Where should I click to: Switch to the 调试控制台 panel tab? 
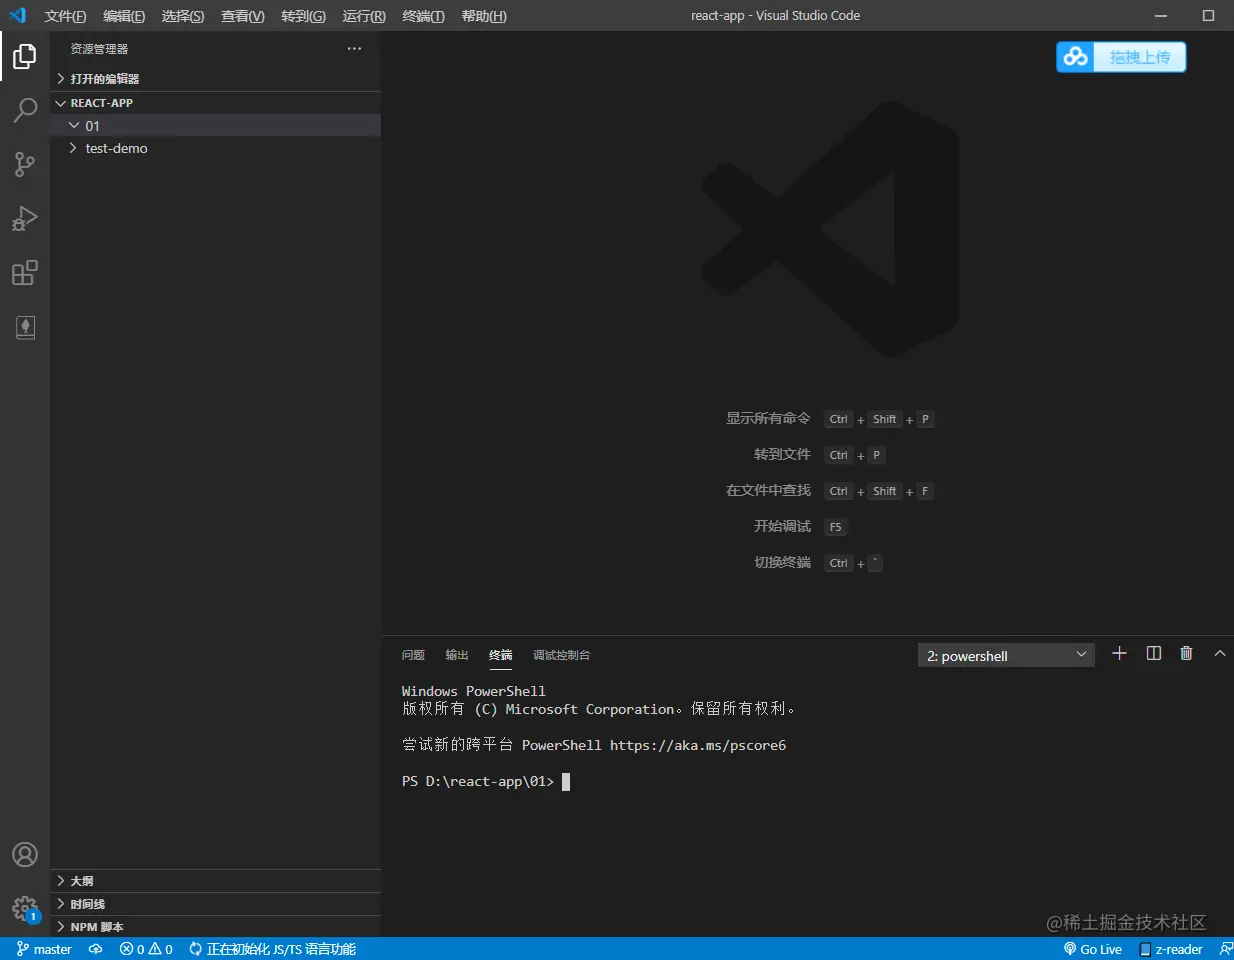point(561,655)
